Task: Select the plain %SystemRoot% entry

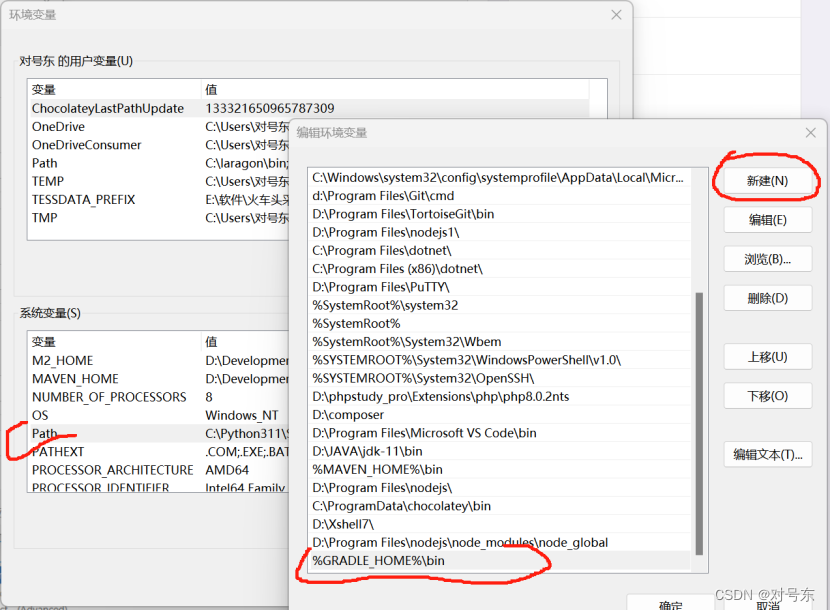Action: 499,324
